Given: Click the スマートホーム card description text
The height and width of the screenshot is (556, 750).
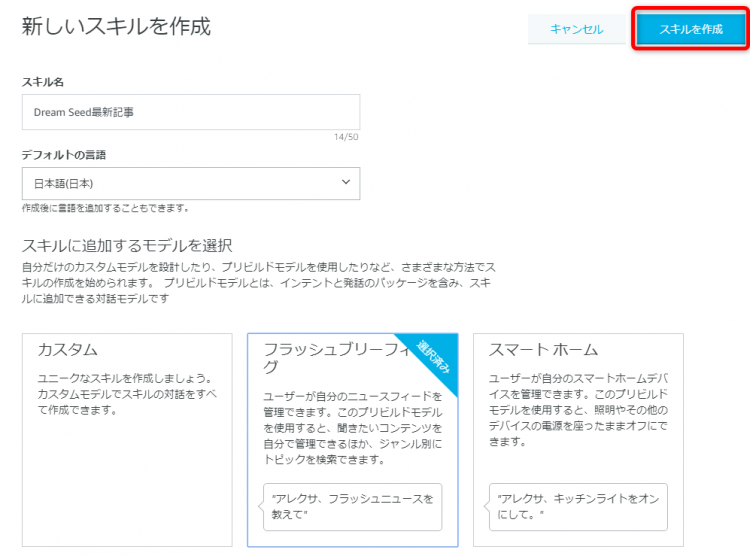Looking at the screenshot, I should [578, 410].
